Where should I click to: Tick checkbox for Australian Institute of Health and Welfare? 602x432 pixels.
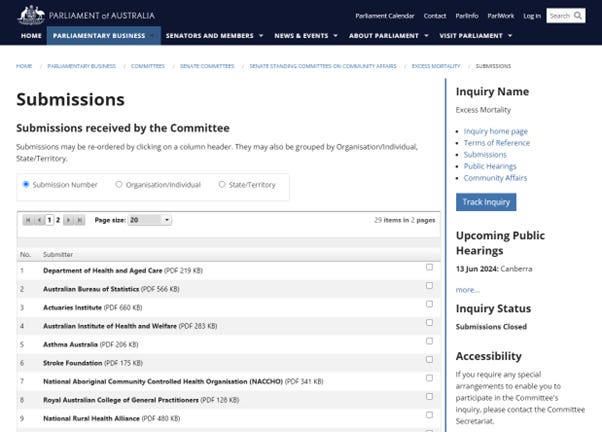[429, 322]
